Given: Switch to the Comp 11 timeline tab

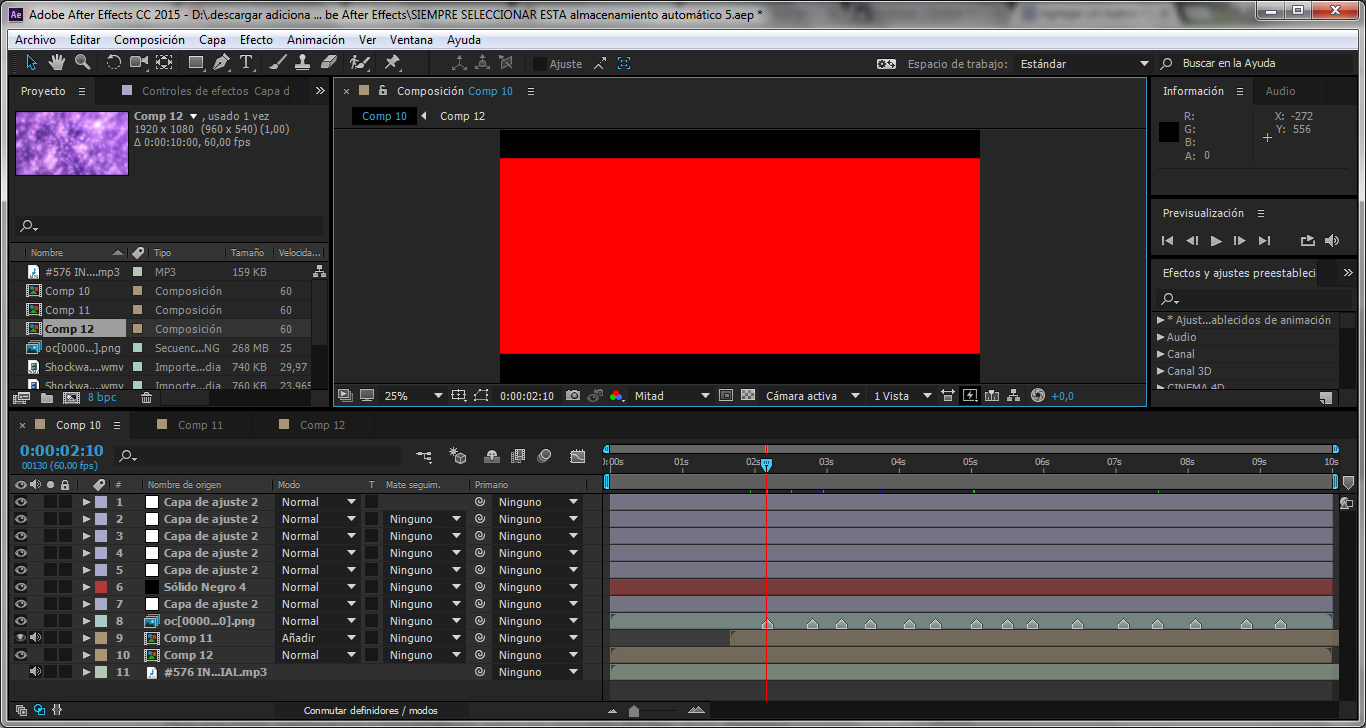Looking at the screenshot, I should tap(200, 425).
